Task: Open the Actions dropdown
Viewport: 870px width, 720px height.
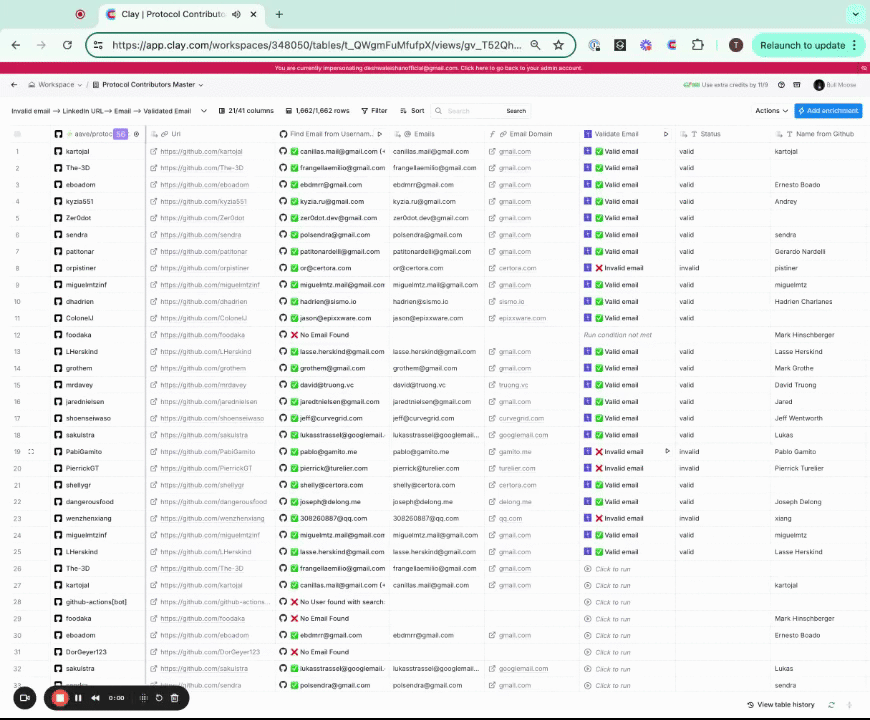Action: point(771,111)
